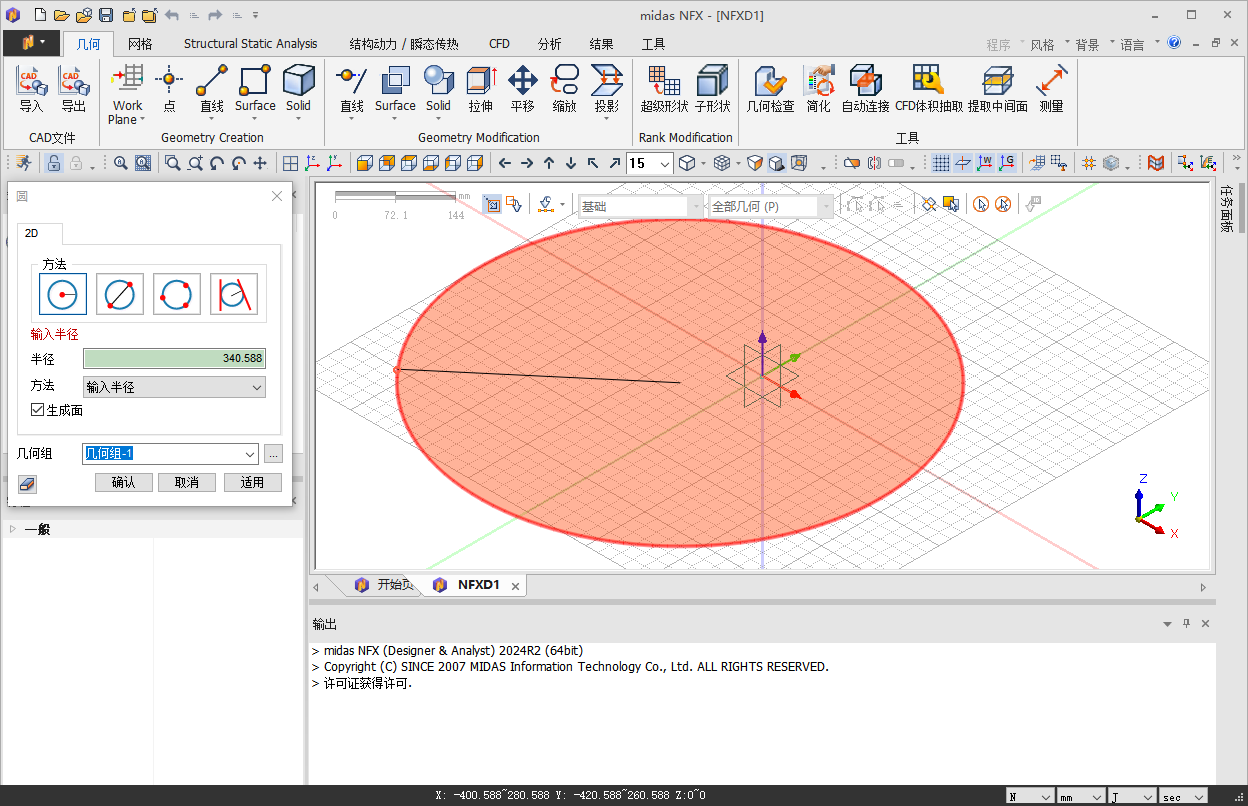Switch to the 分析 ribbon tab

[549, 44]
